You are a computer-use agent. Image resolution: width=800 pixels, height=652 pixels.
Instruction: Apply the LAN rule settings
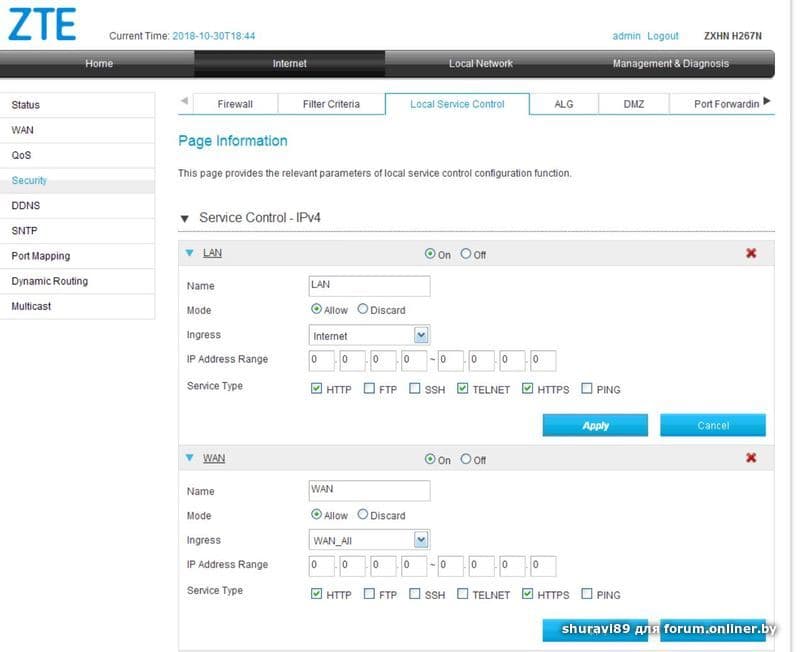[595, 425]
